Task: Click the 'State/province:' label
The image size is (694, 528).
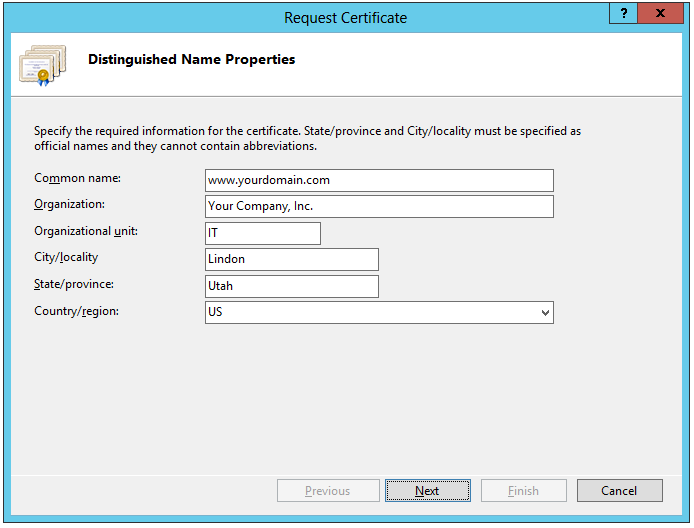Action: pos(74,284)
